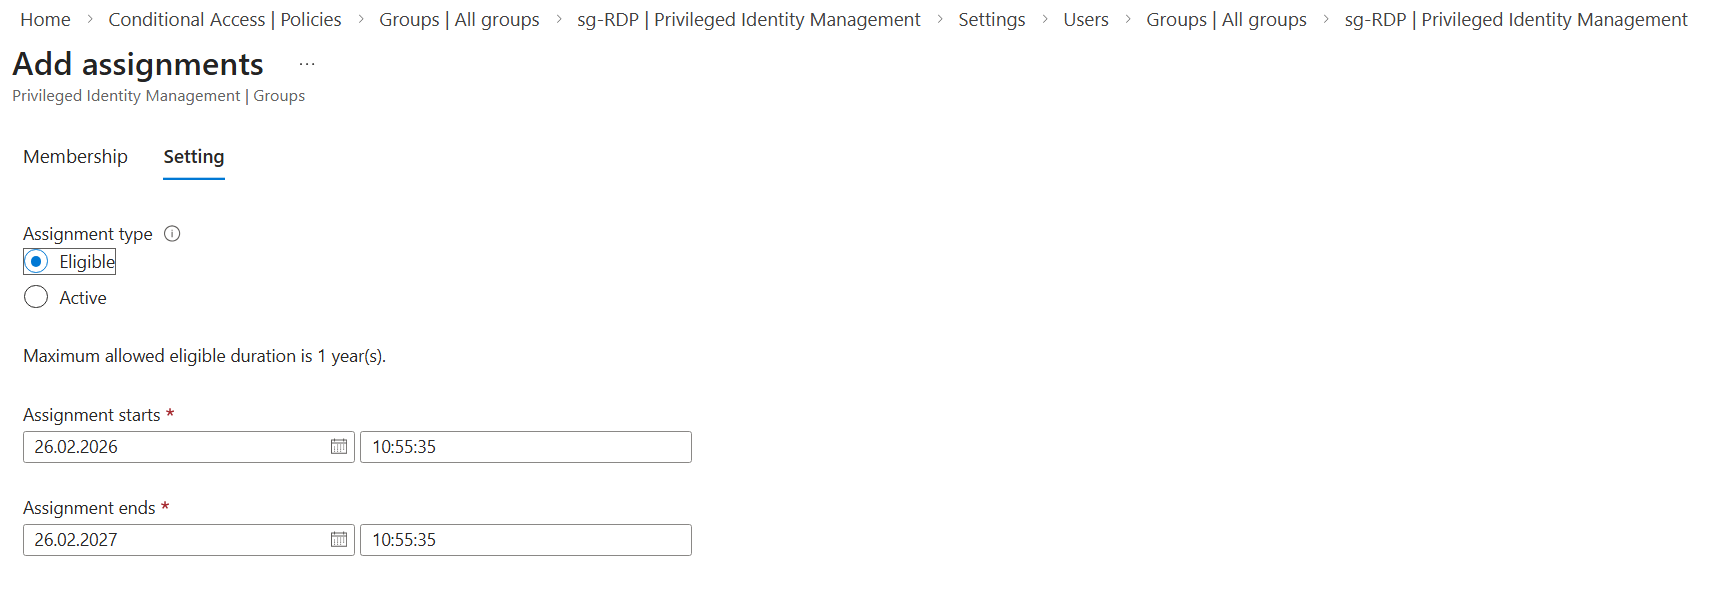This screenshot has width=1719, height=615.
Task: Click the Assignment type info icon
Action: [172, 234]
